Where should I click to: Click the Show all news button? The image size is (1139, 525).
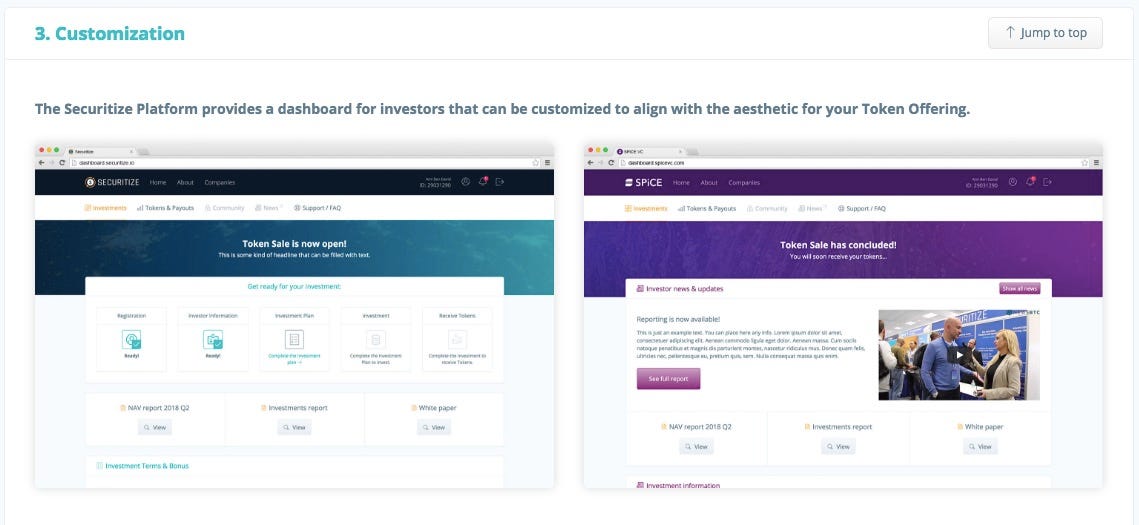click(1020, 288)
